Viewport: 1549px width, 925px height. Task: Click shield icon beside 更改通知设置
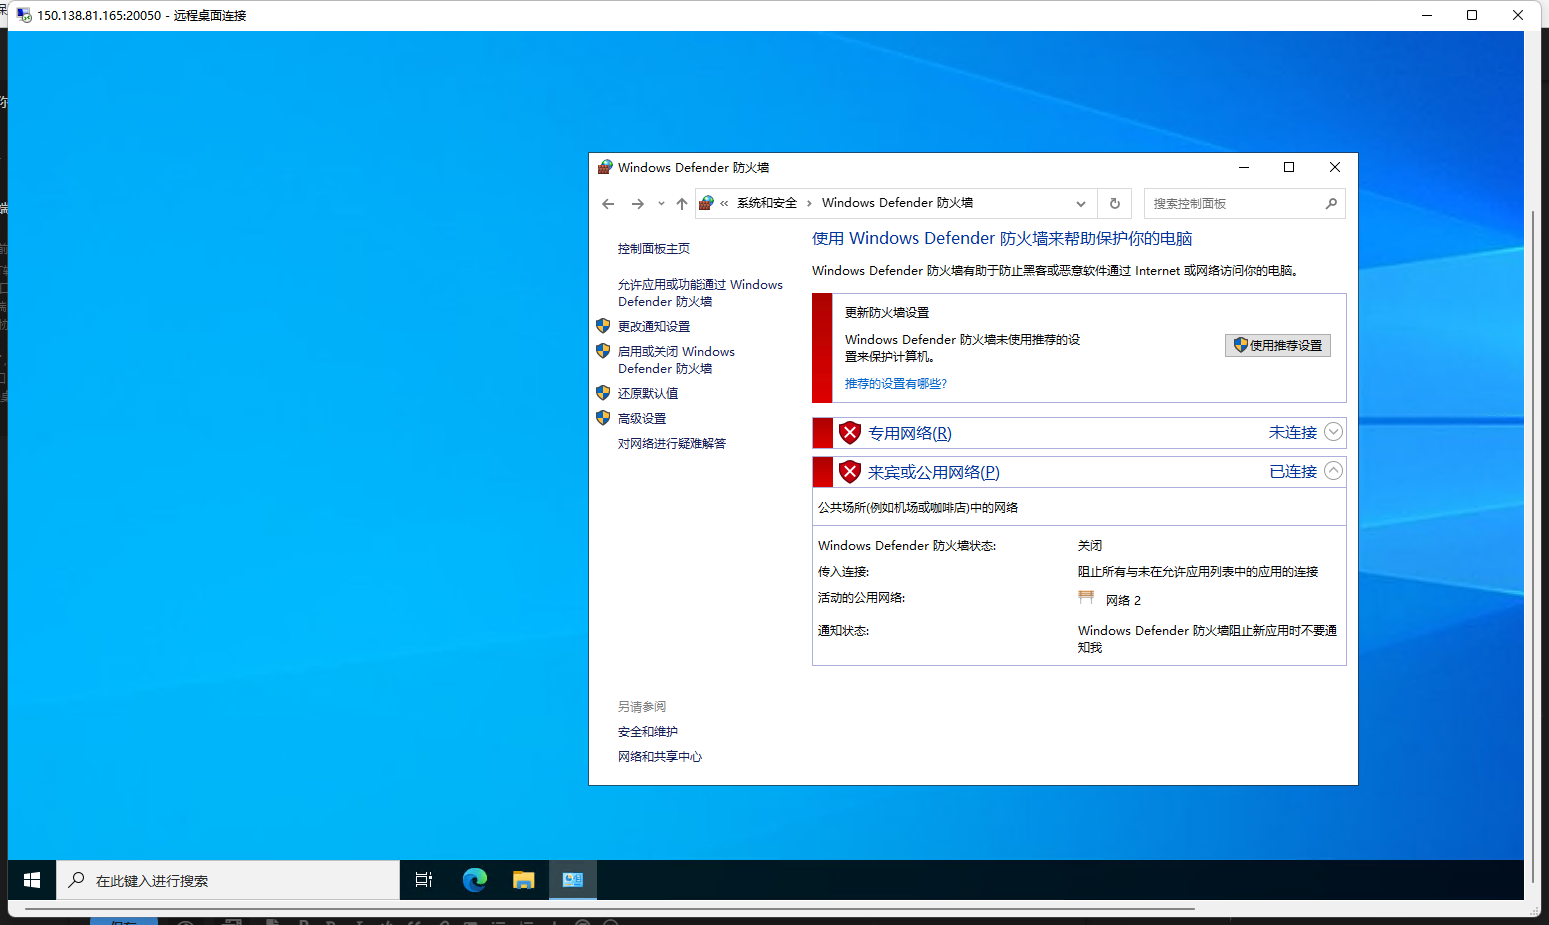(603, 326)
